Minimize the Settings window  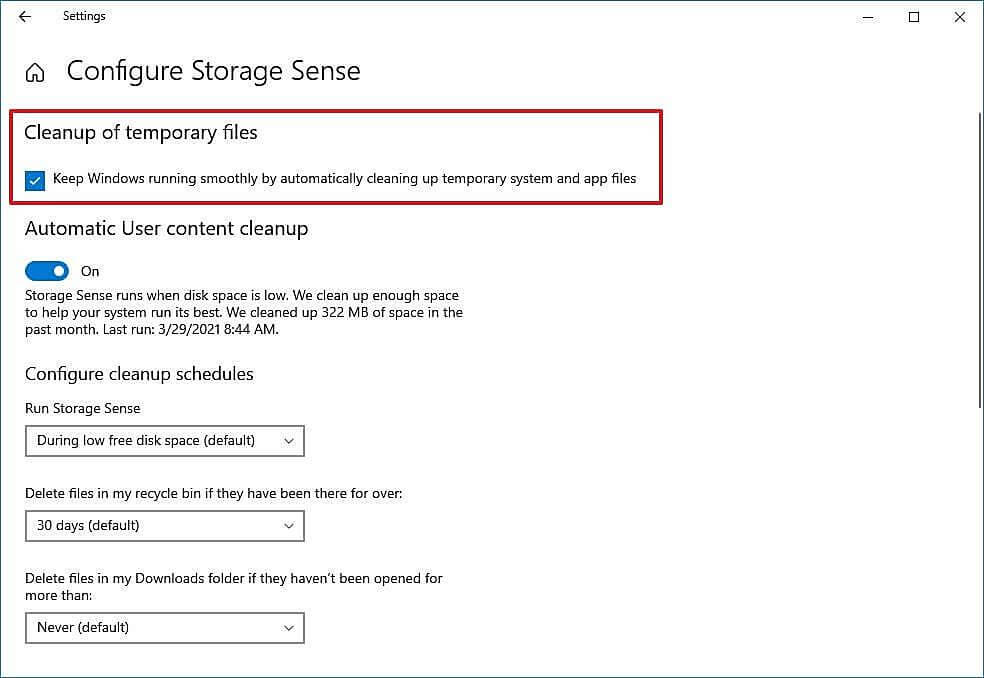[867, 17]
